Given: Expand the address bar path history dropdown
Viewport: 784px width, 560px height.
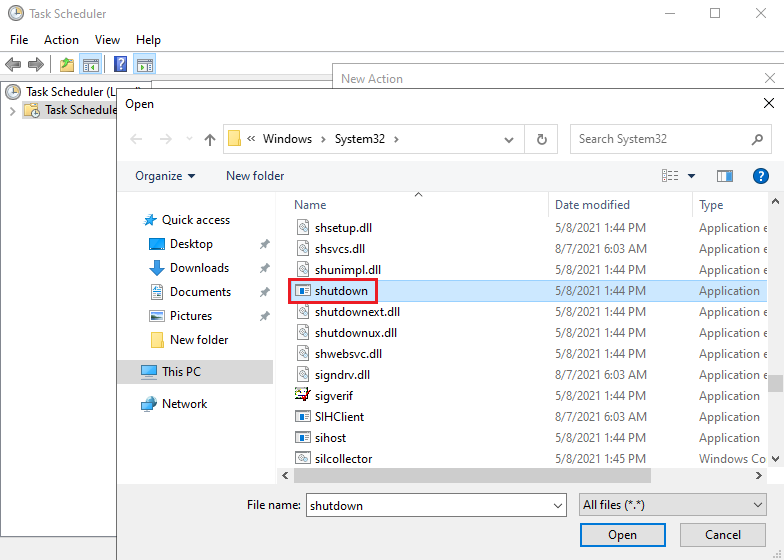Looking at the screenshot, I should tap(510, 139).
